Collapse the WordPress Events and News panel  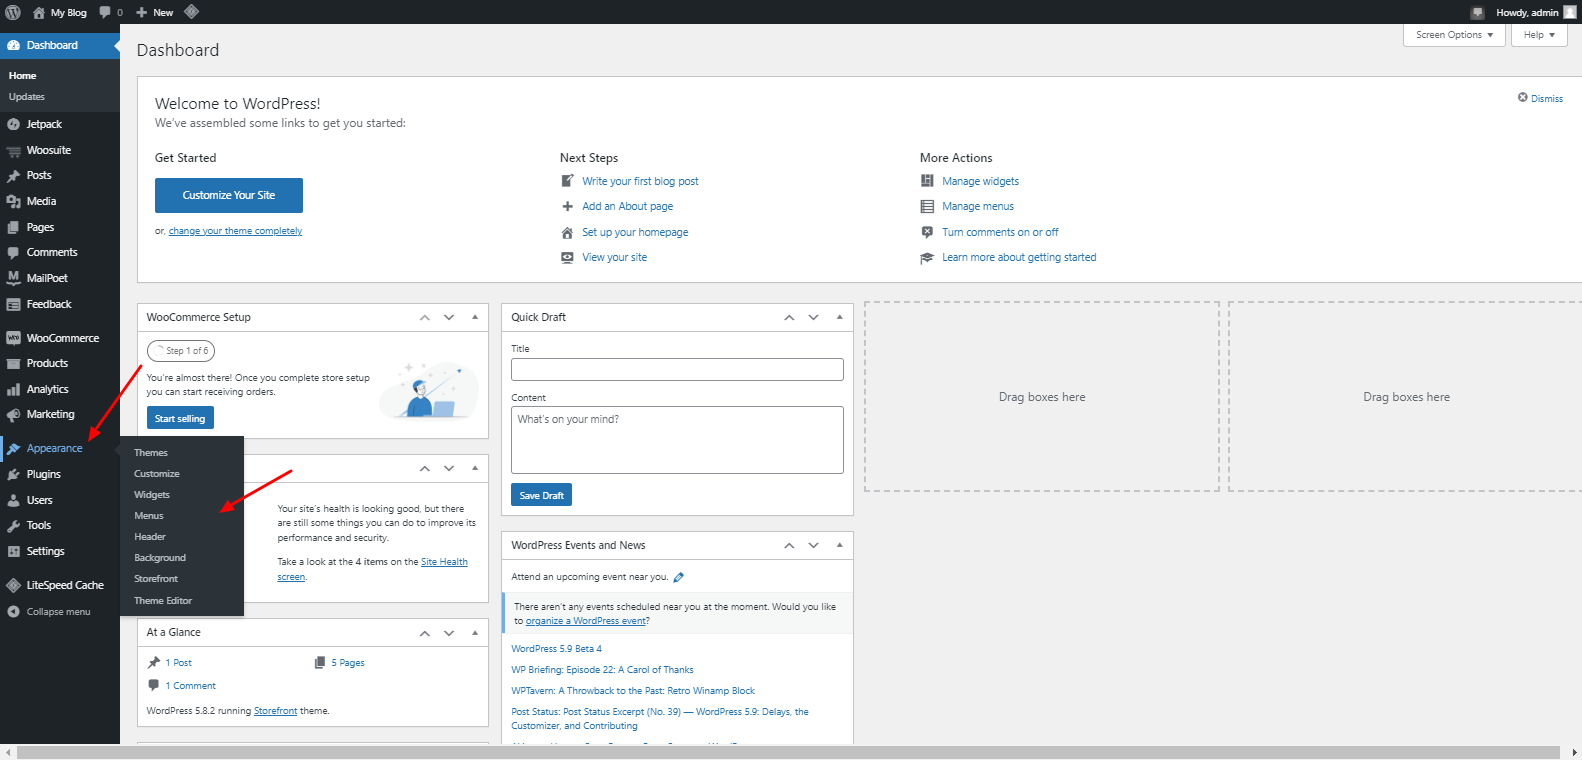(839, 545)
